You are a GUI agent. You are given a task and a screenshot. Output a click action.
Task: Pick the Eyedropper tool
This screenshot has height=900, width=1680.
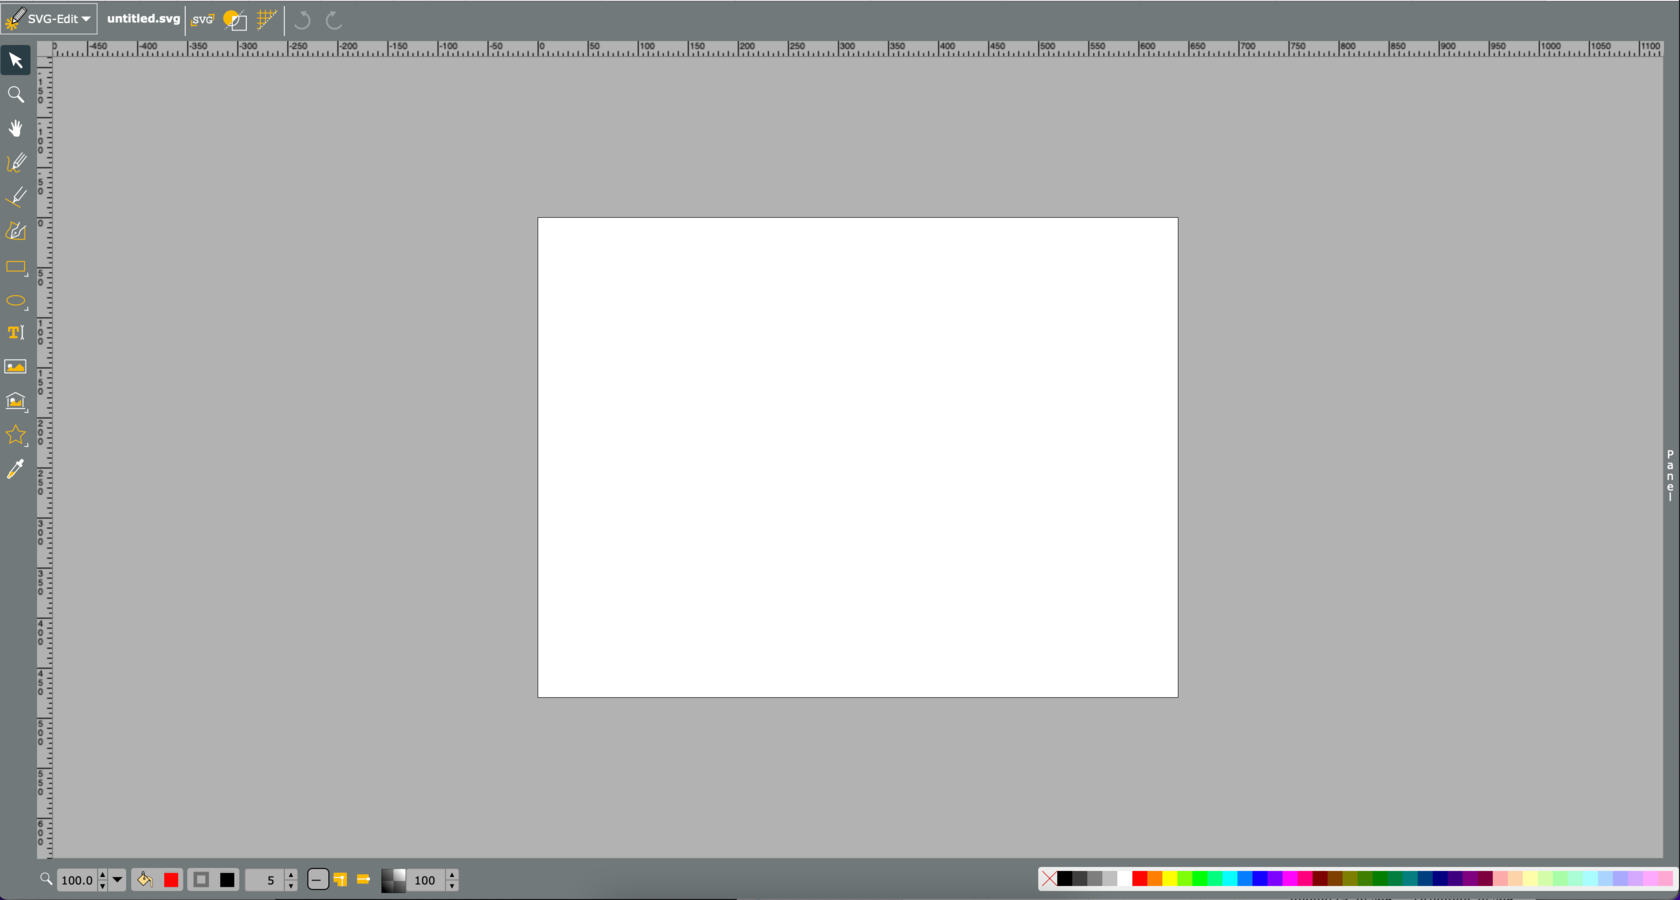pyautogui.click(x=16, y=470)
